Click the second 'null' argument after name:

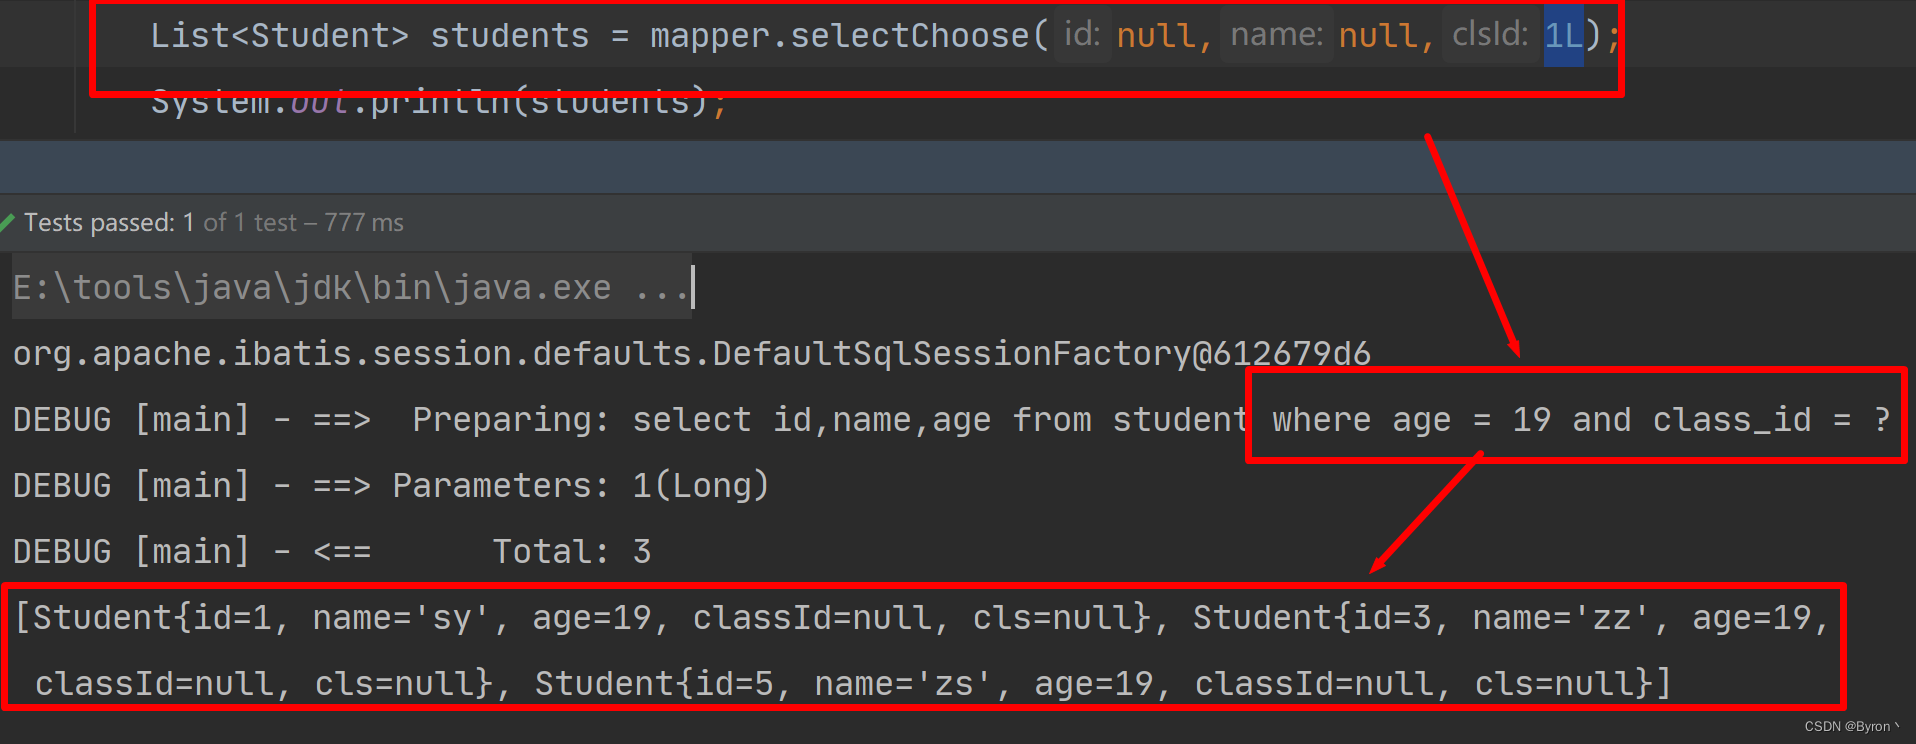(x=1378, y=36)
